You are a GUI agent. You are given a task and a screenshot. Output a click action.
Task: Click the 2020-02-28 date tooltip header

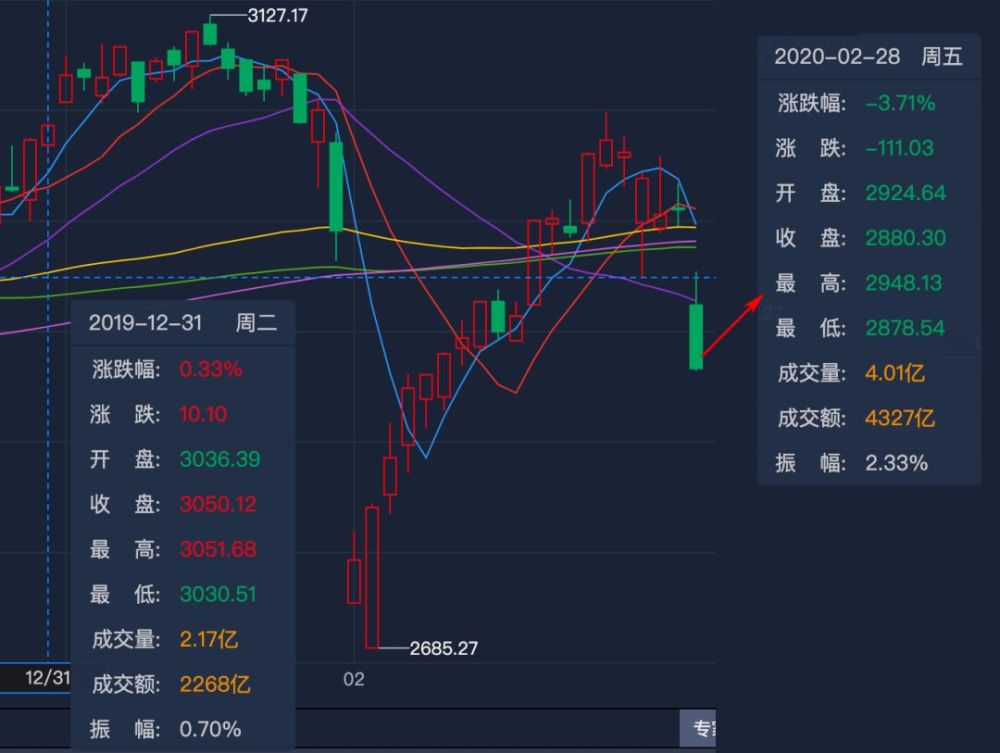click(x=868, y=57)
